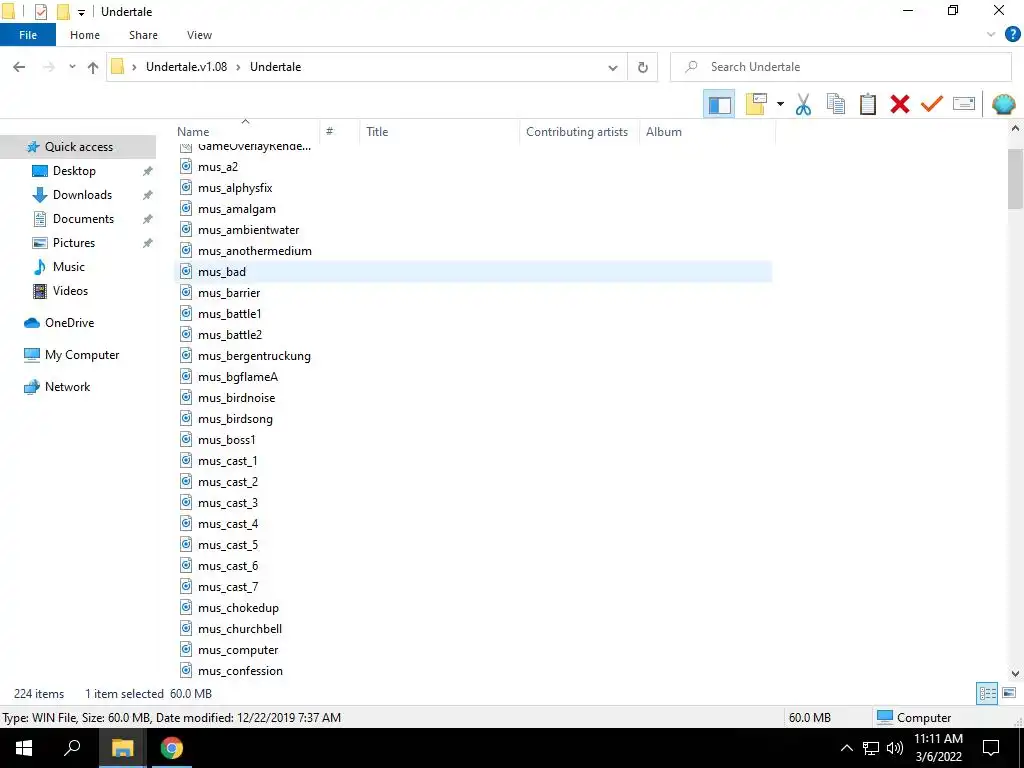
Task: Select the mus_confession file icon
Action: (x=186, y=671)
